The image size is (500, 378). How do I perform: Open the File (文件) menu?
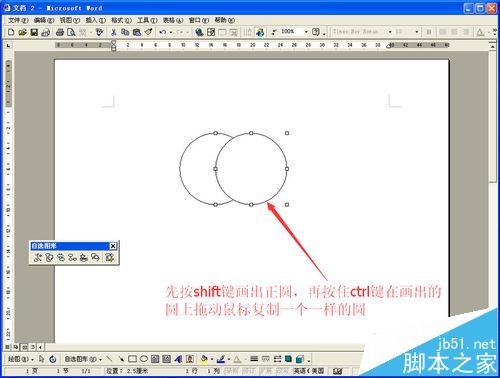(18, 20)
